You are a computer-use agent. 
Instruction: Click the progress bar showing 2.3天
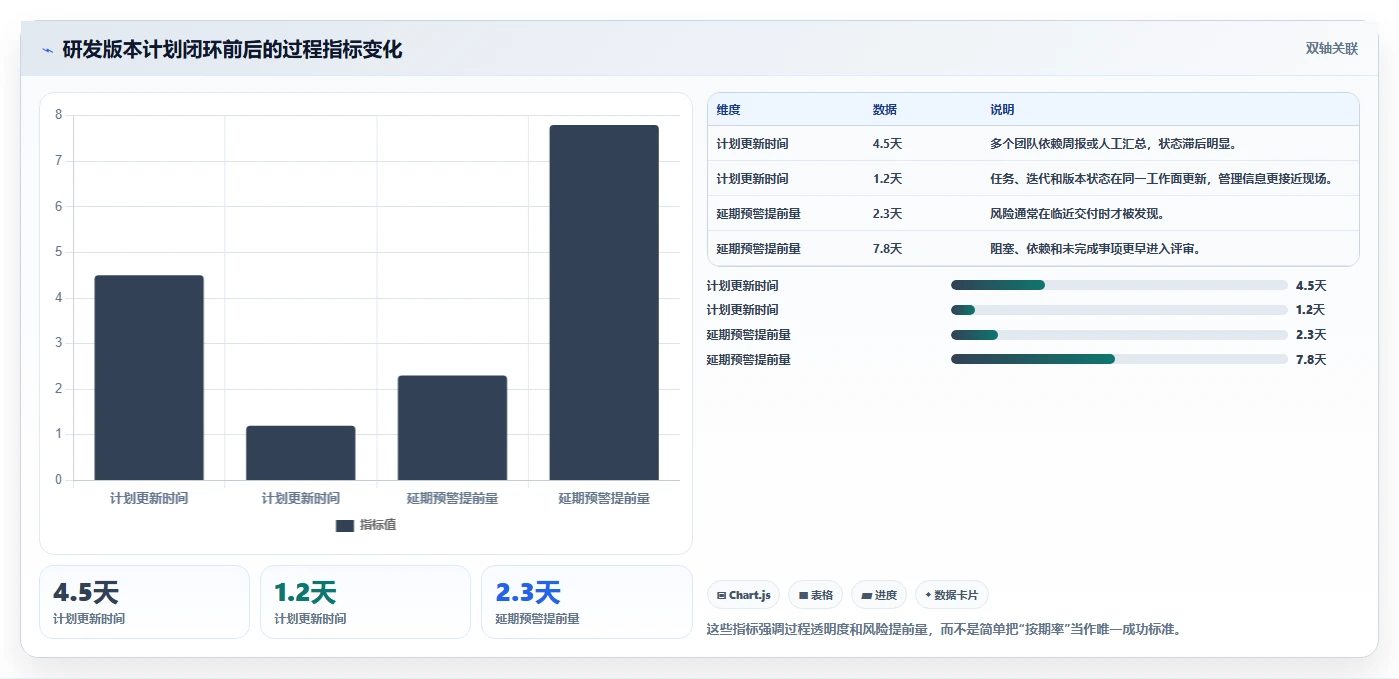(x=1119, y=335)
